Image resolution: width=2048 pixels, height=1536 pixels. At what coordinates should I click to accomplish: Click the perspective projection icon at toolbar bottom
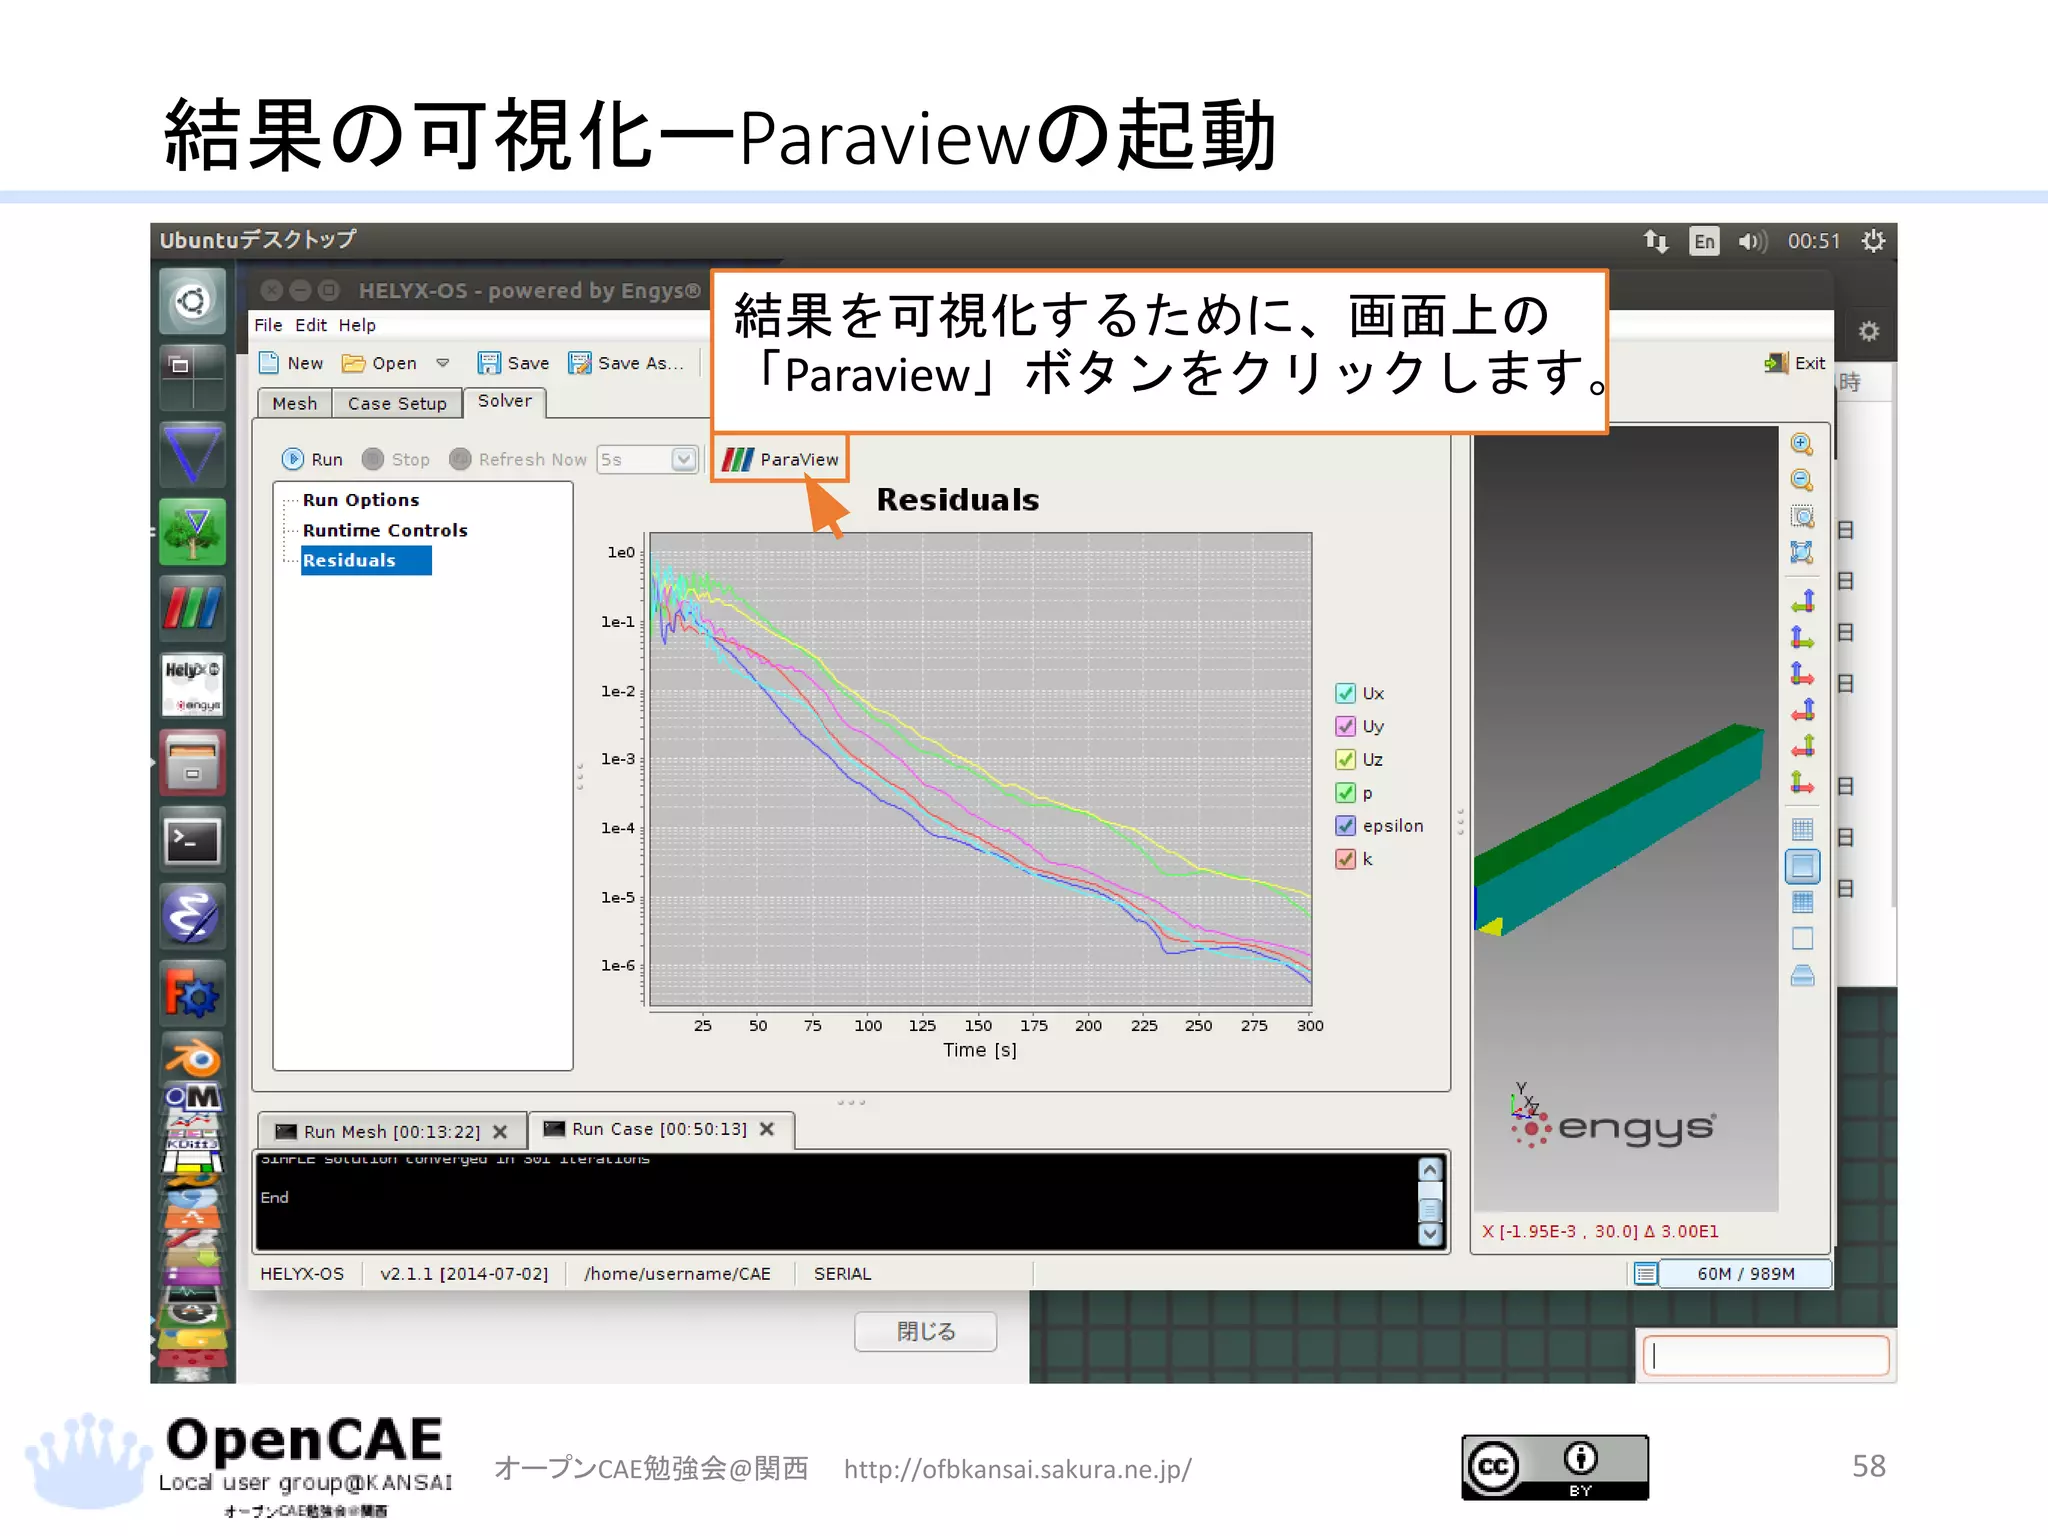pyautogui.click(x=1802, y=976)
